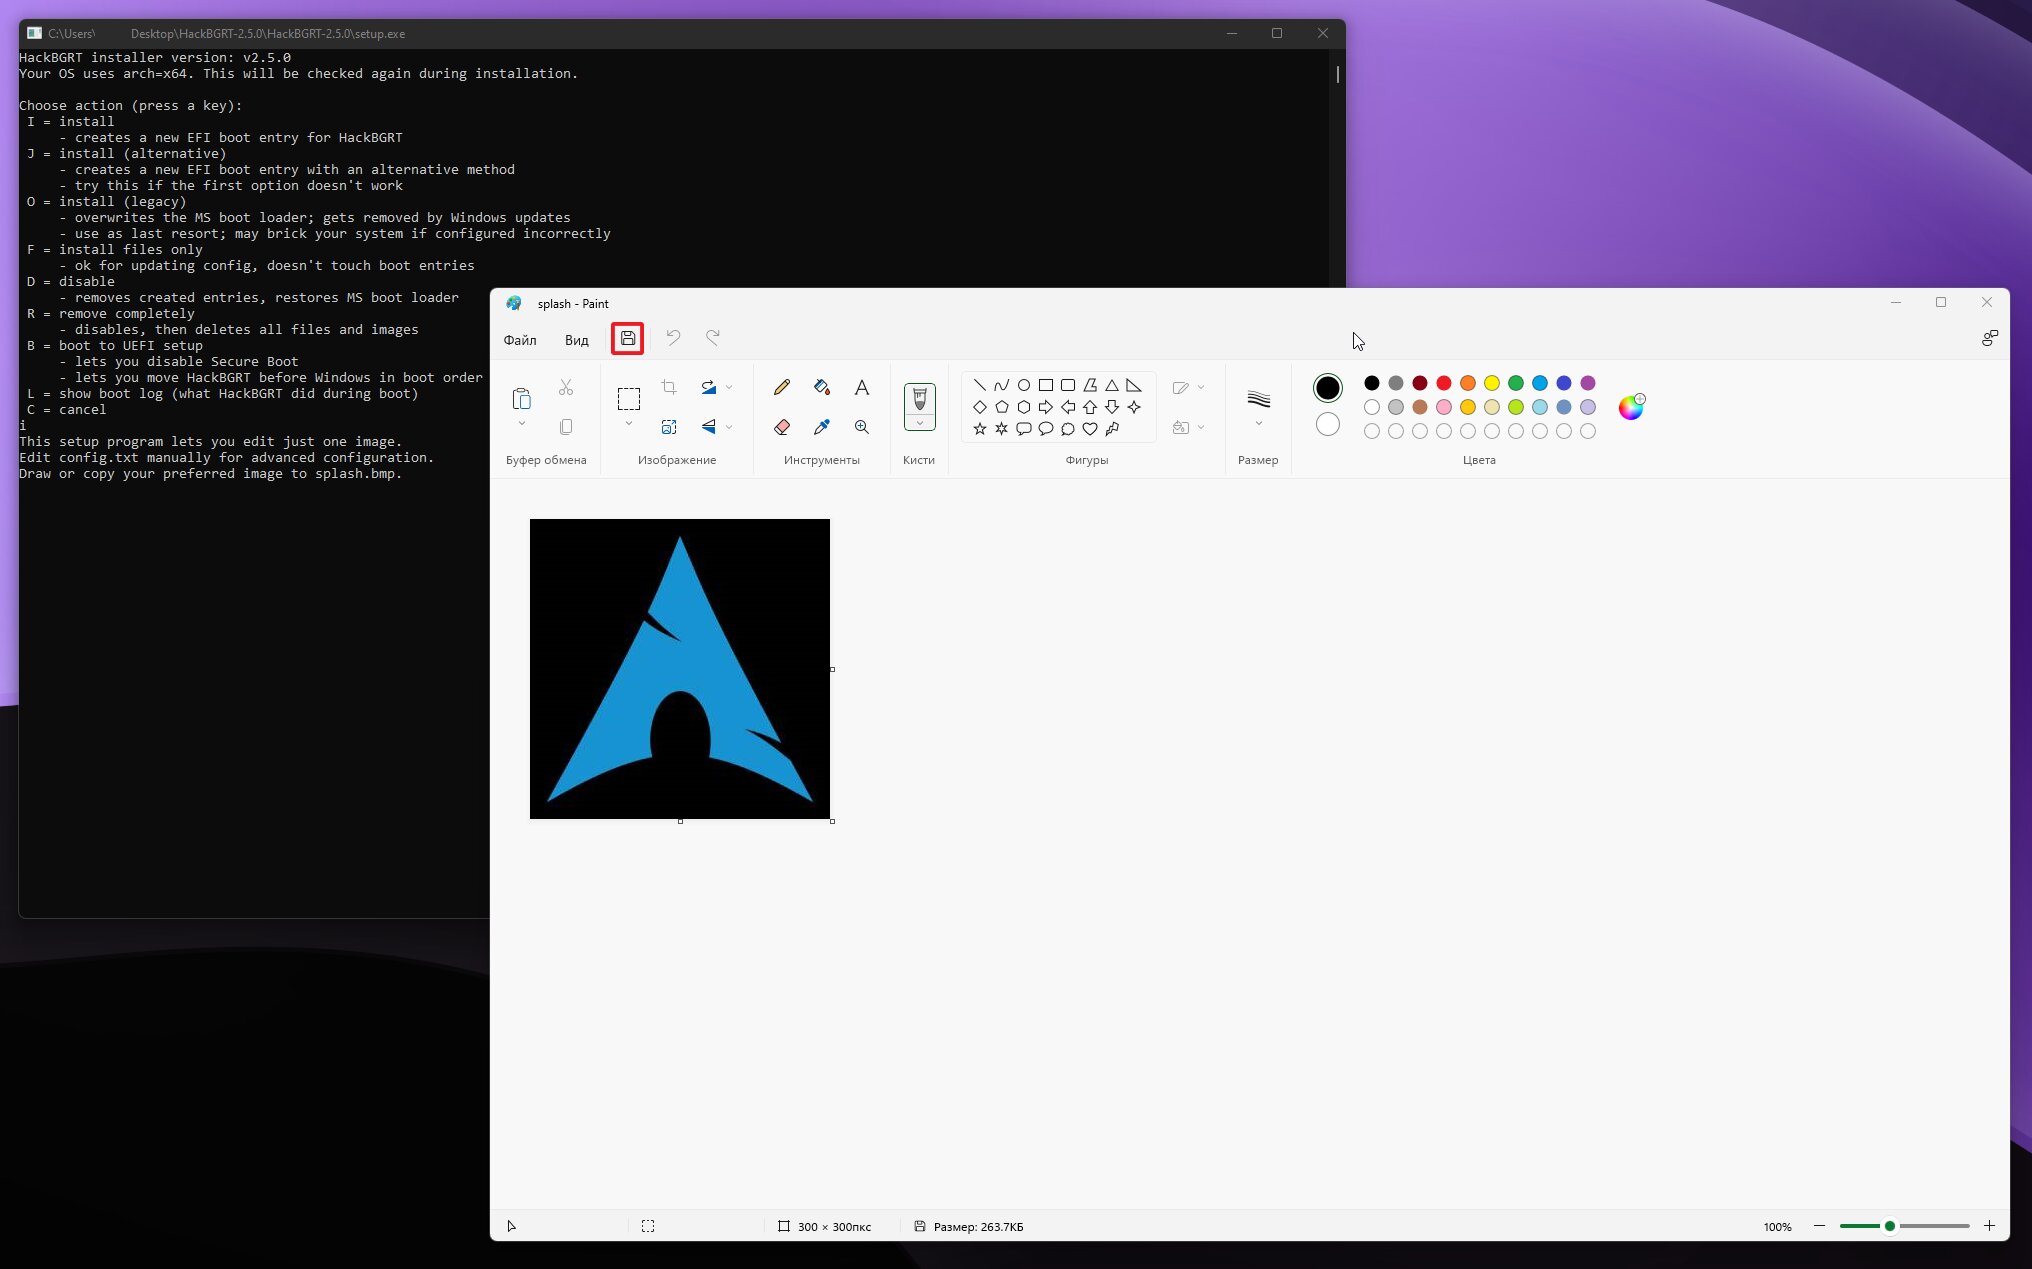The height and width of the screenshot is (1269, 2032).
Task: Open the Вид menu
Action: [x=577, y=340]
